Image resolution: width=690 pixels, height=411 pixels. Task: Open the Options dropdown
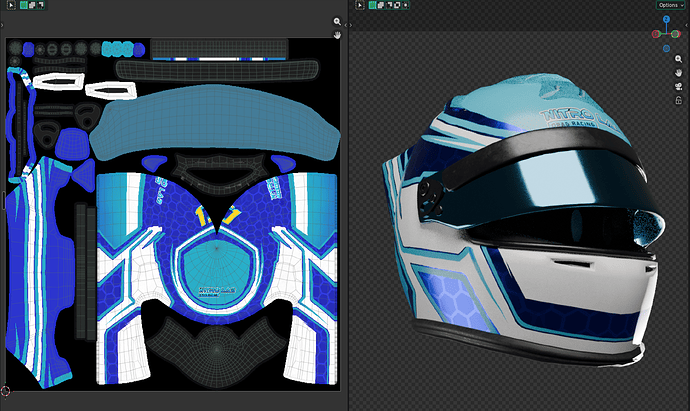click(x=671, y=5)
